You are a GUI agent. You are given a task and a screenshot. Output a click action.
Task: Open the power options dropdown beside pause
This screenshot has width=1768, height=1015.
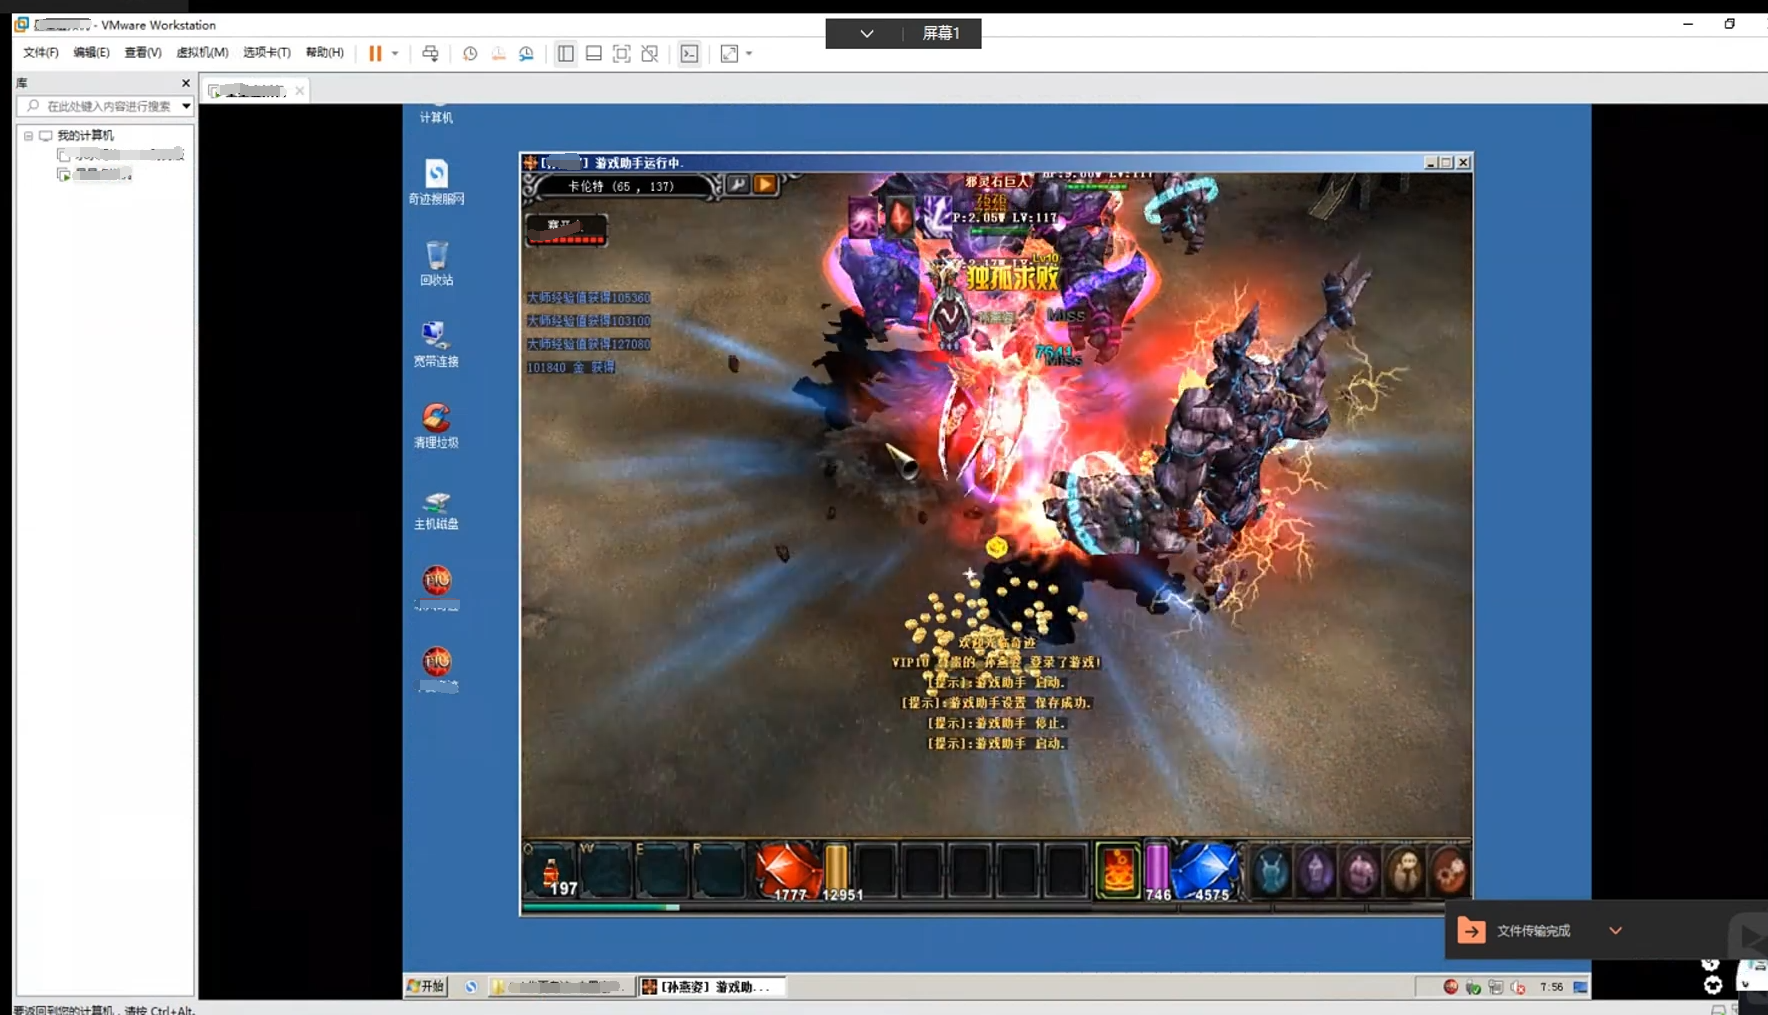pos(395,53)
